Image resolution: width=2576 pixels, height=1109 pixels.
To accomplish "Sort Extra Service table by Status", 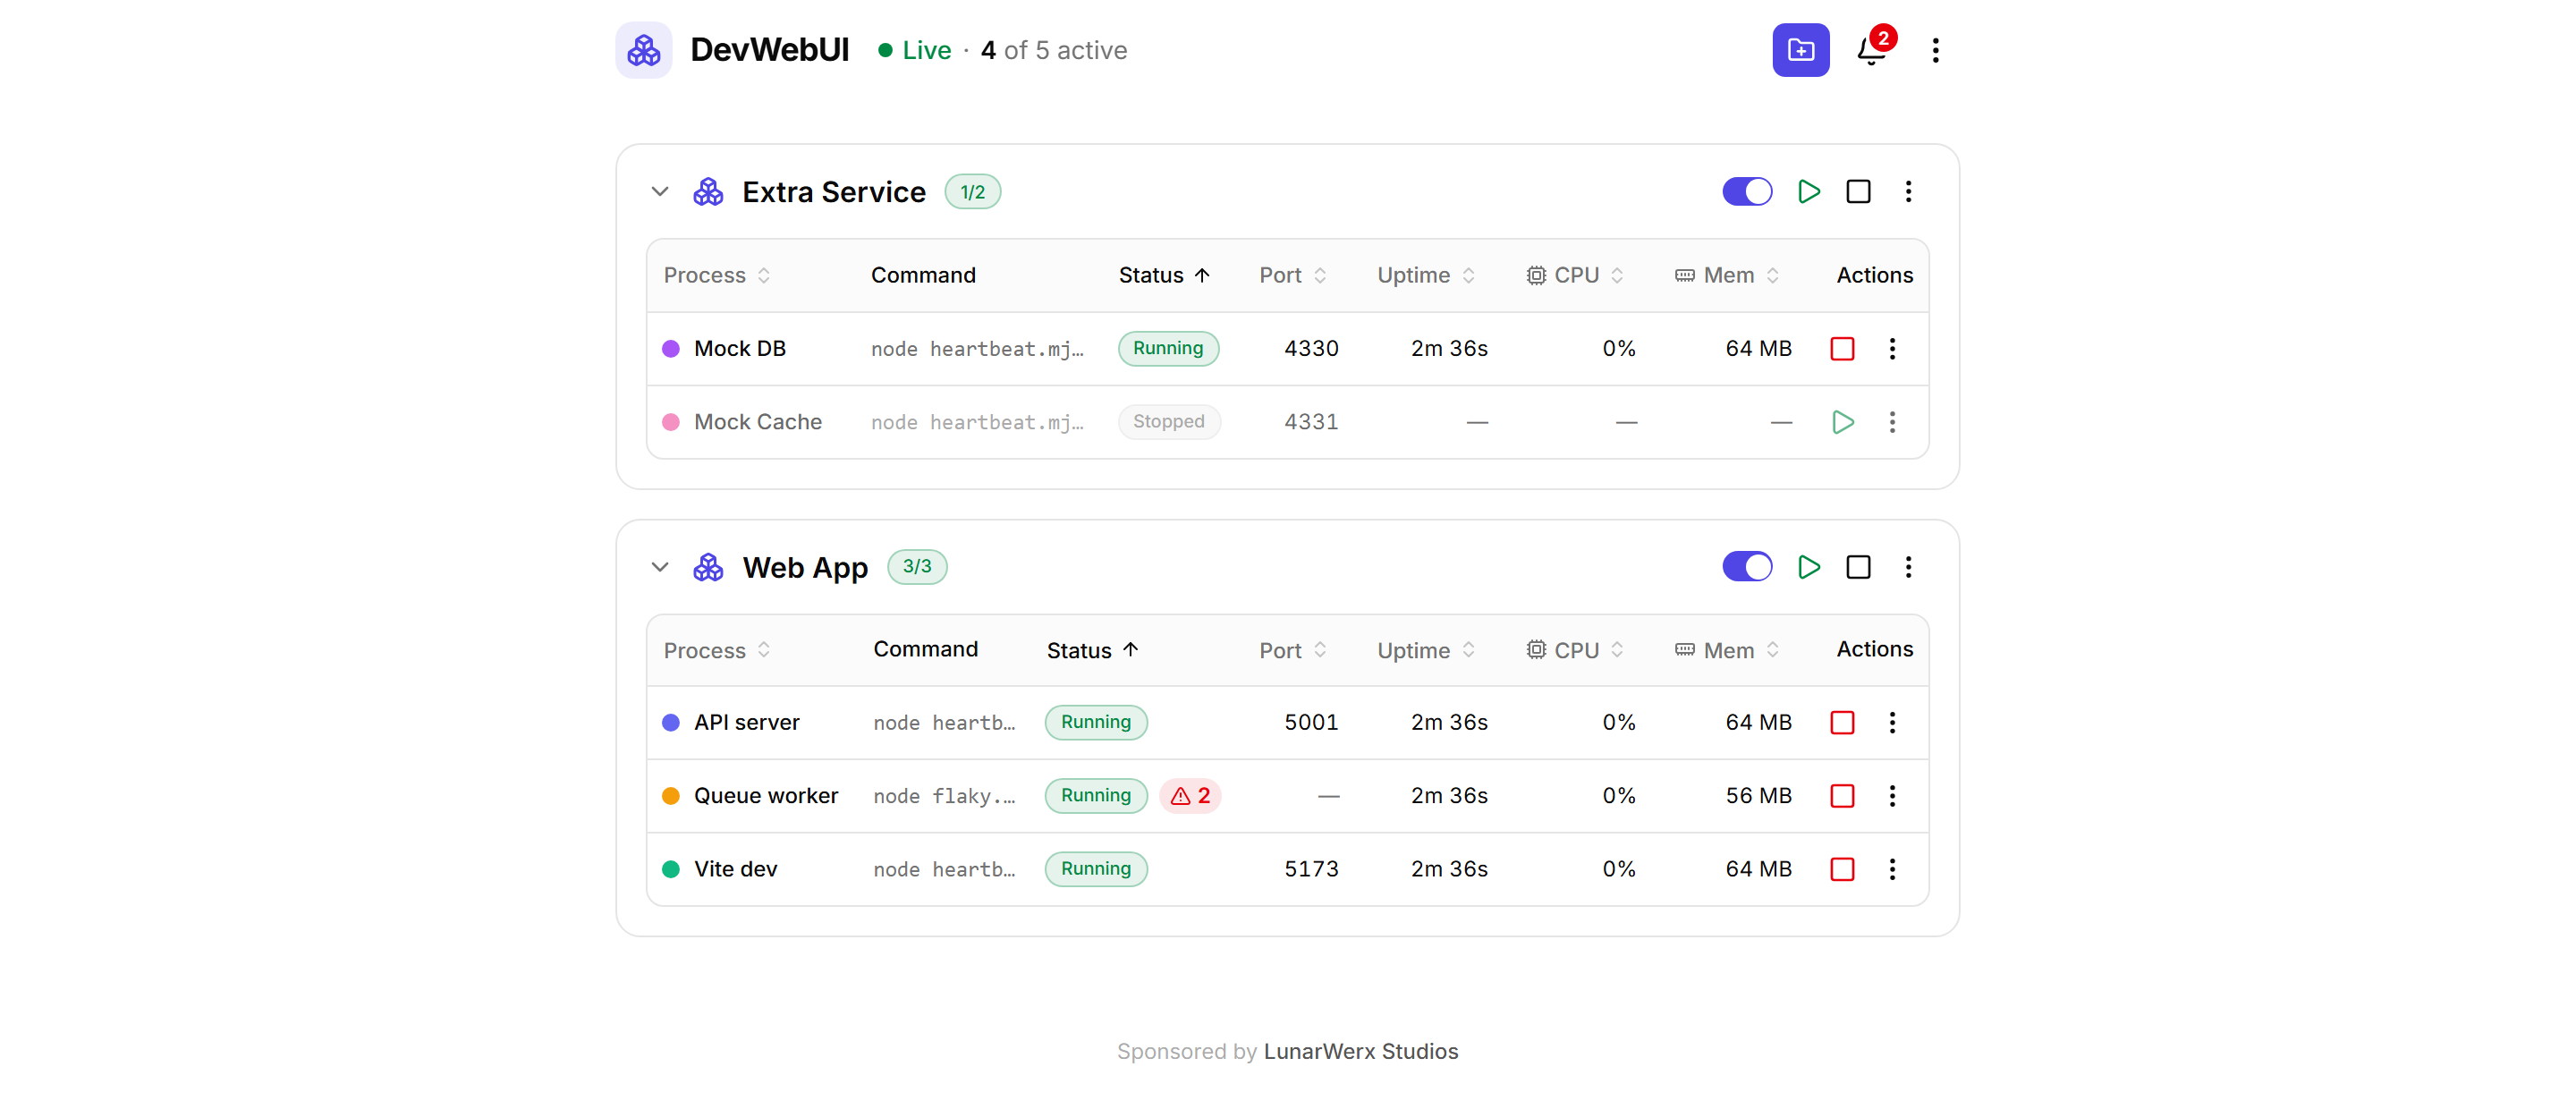I will [x=1164, y=275].
